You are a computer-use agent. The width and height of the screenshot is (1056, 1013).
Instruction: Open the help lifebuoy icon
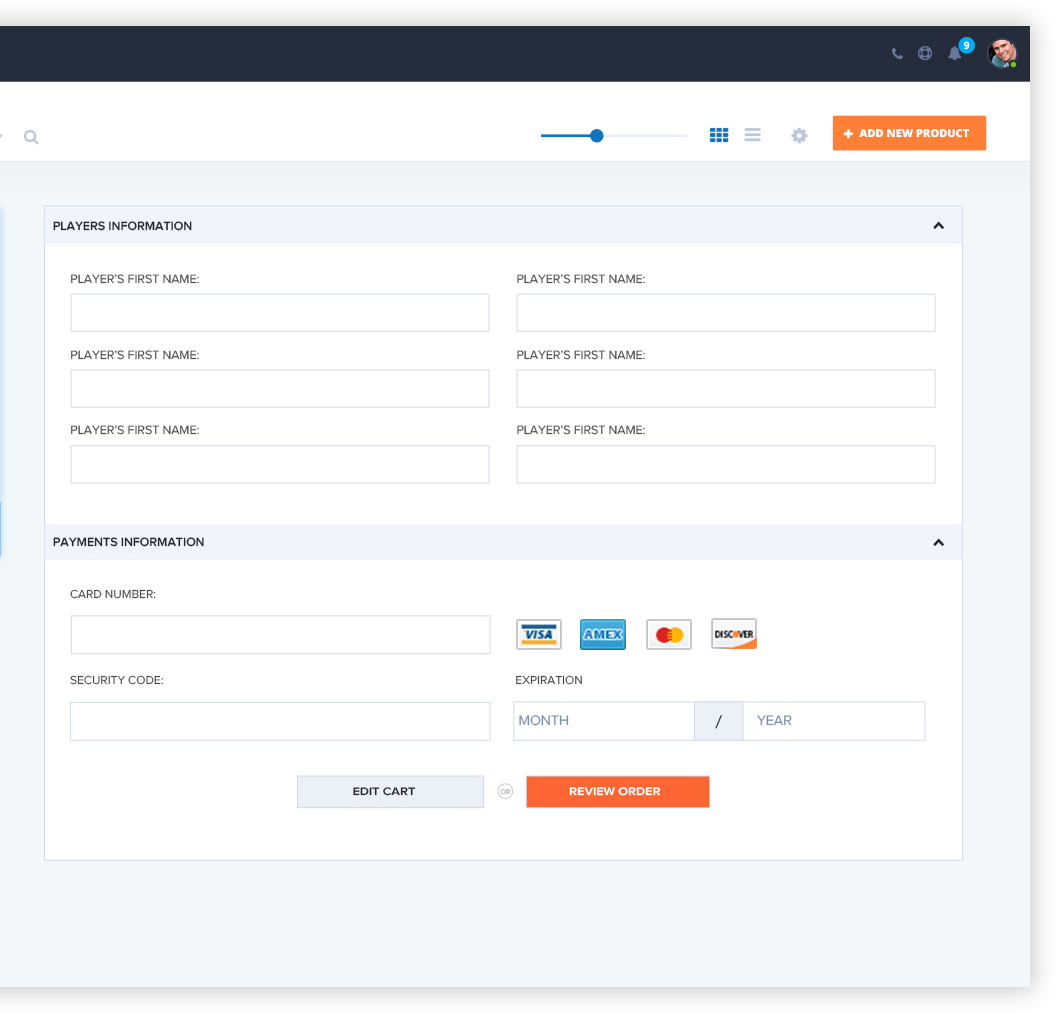pyautogui.click(x=925, y=53)
